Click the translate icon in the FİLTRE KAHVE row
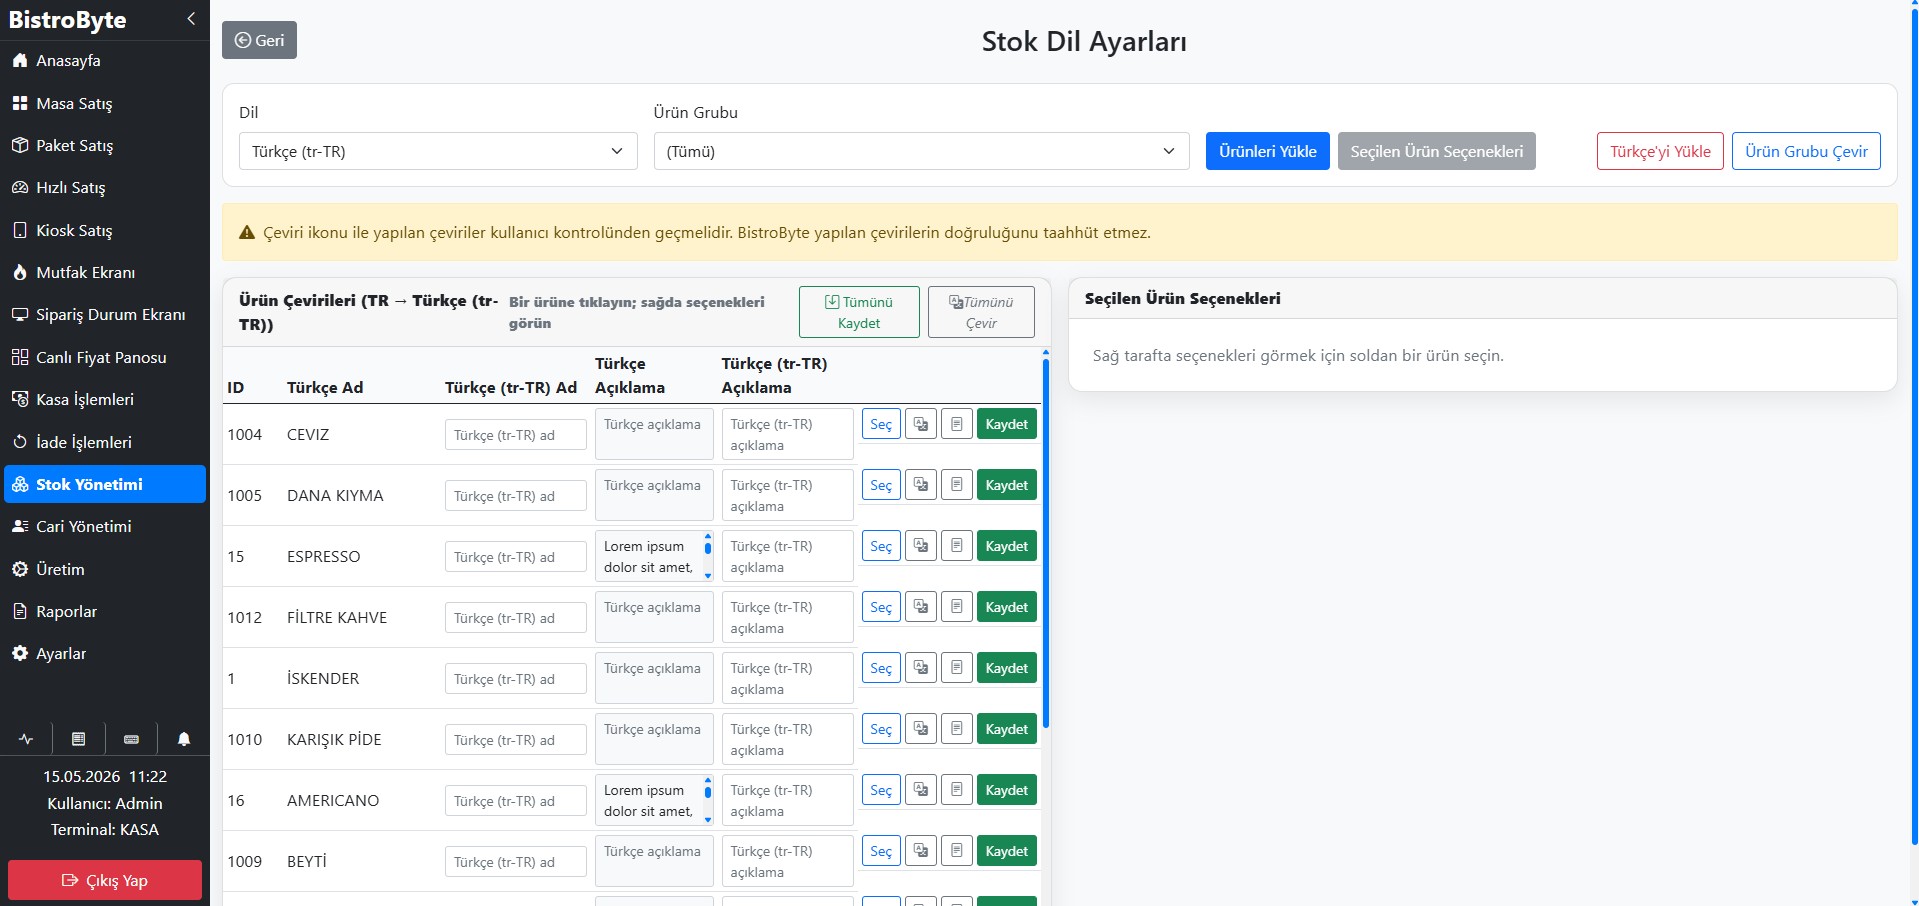Viewport: 1919px width, 906px height. tap(921, 607)
